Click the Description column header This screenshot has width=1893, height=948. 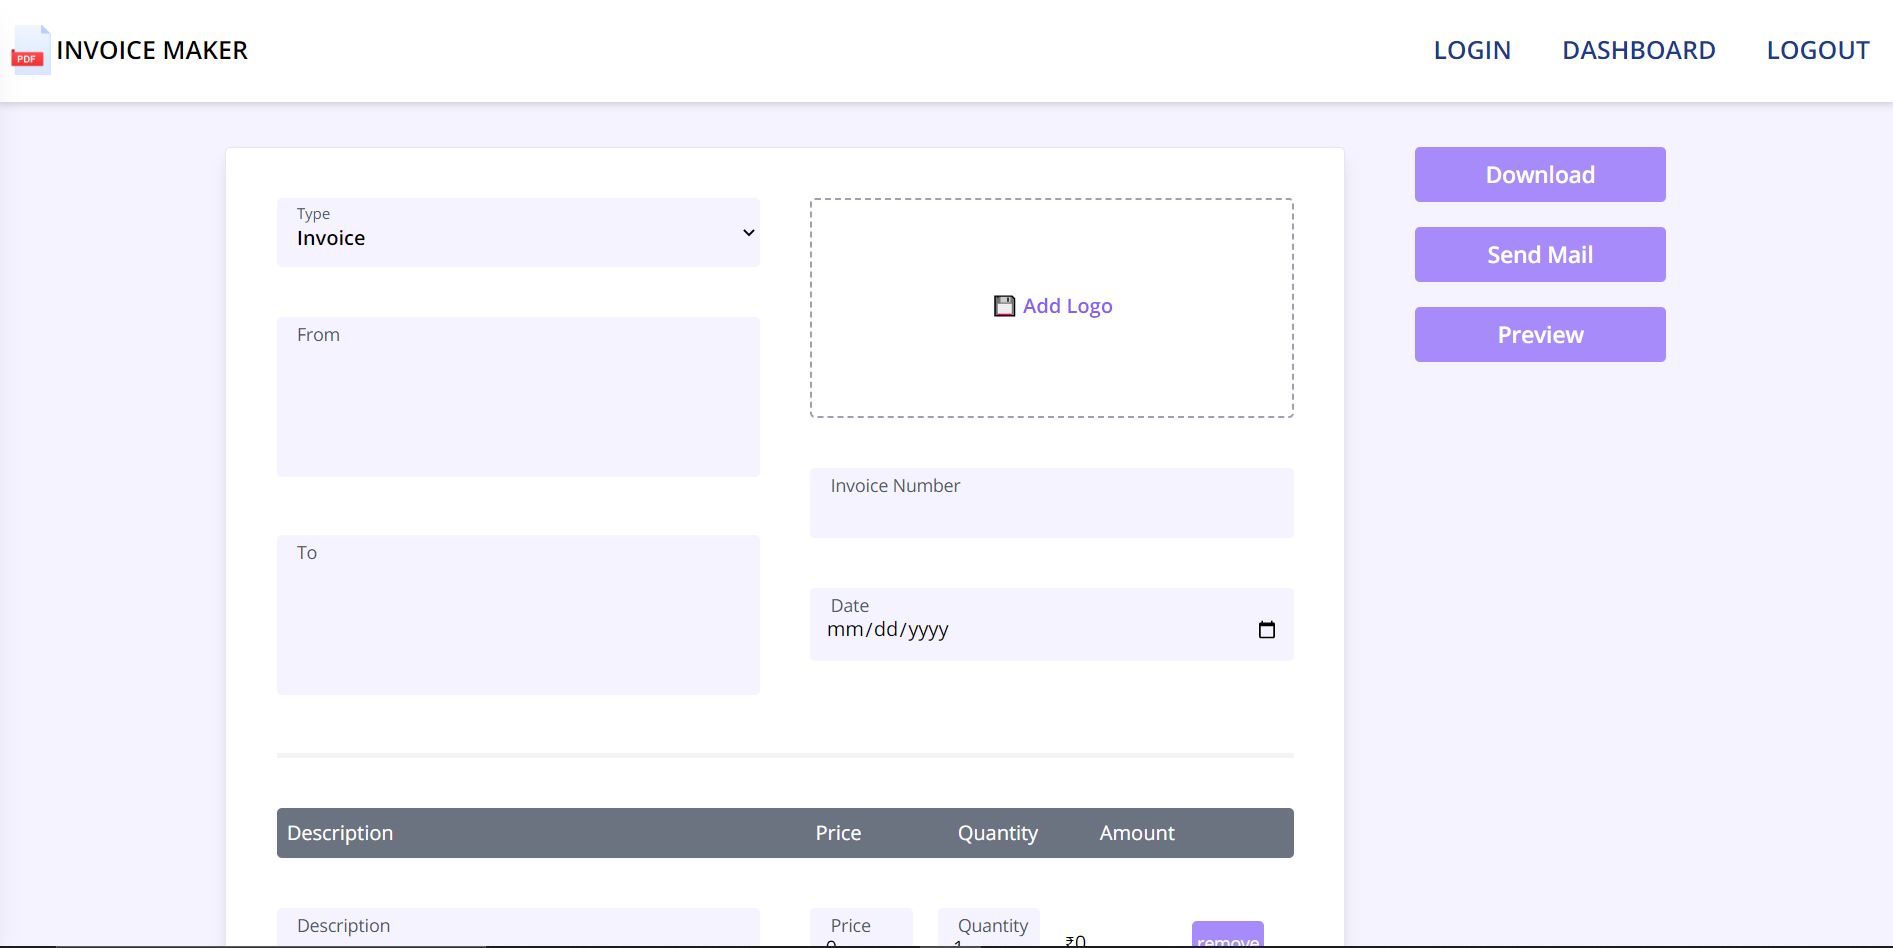point(340,833)
